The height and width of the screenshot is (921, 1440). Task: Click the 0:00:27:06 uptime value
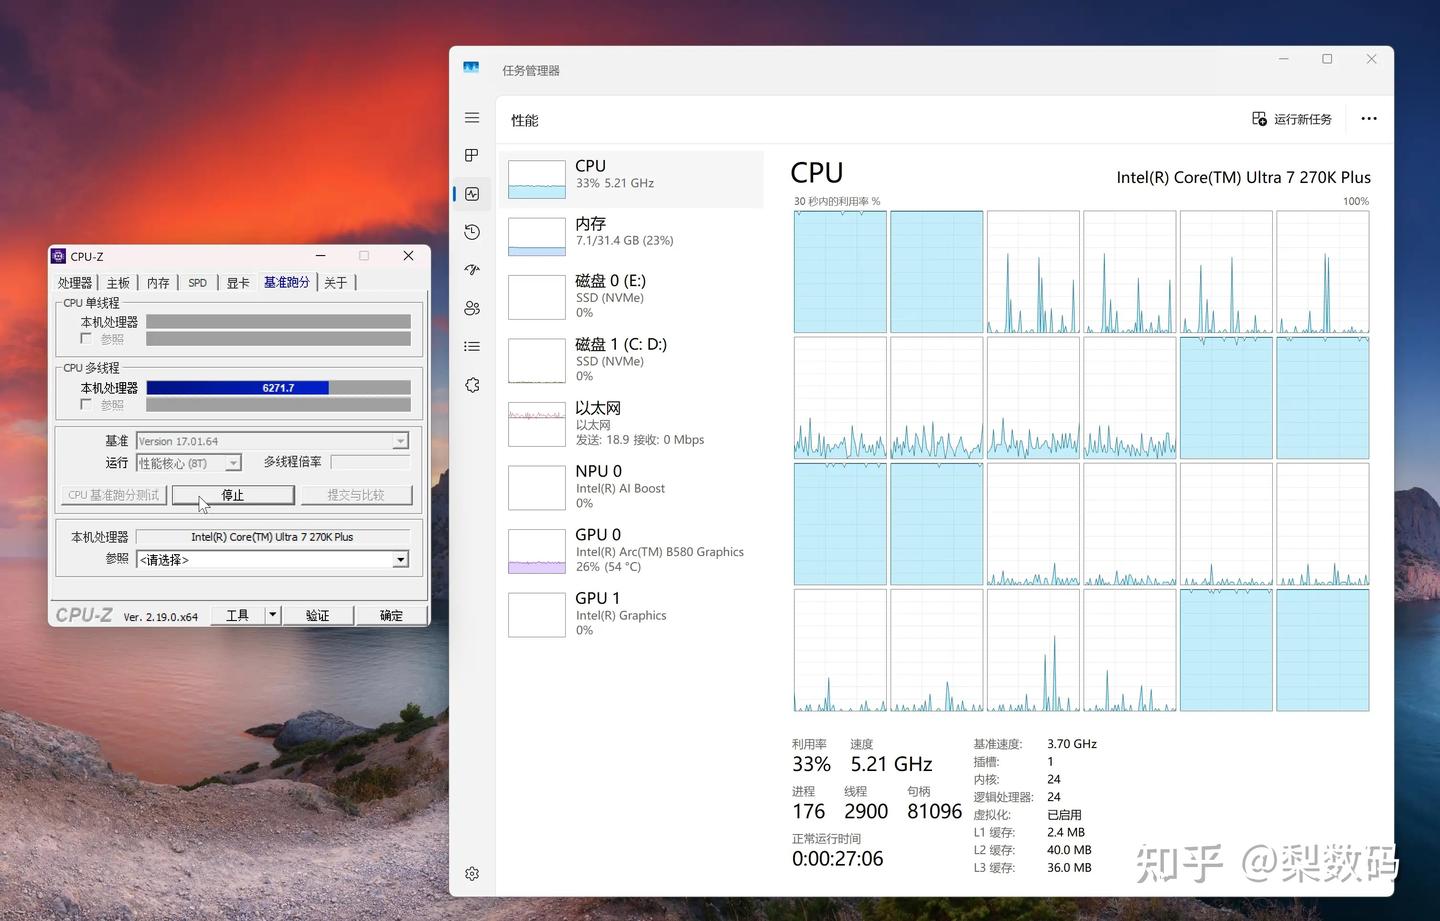(838, 859)
